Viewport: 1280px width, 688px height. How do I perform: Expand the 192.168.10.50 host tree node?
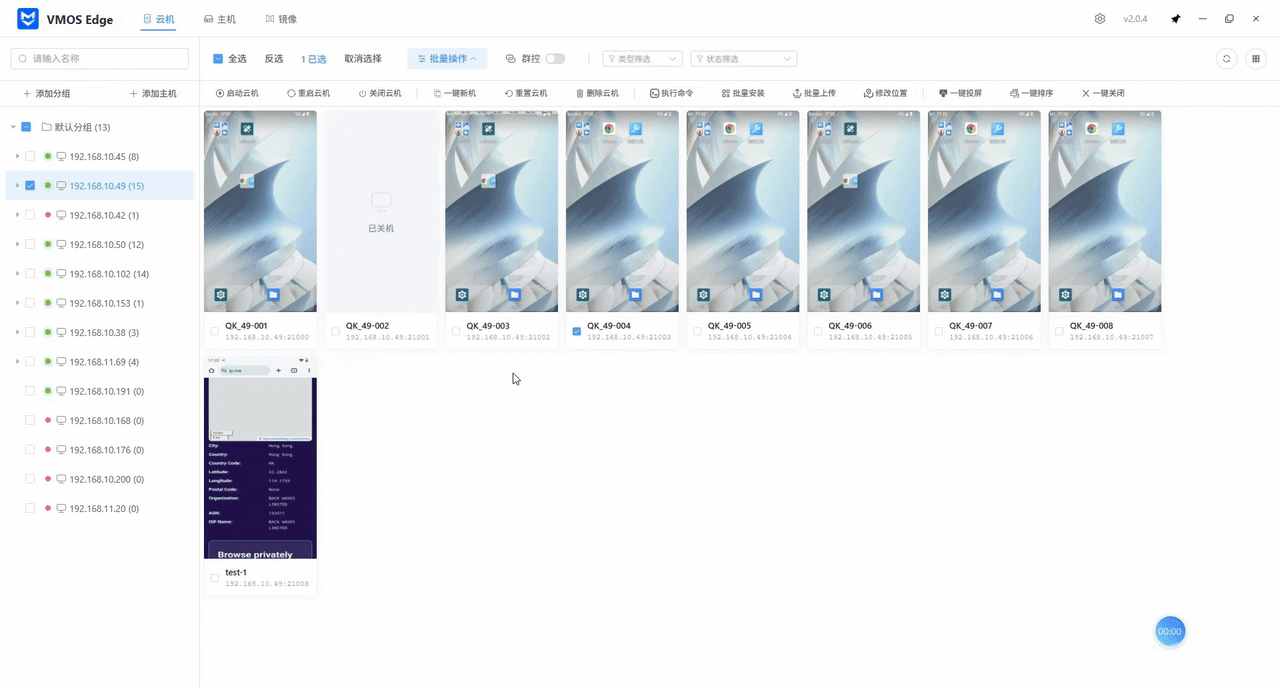pyautogui.click(x=17, y=245)
